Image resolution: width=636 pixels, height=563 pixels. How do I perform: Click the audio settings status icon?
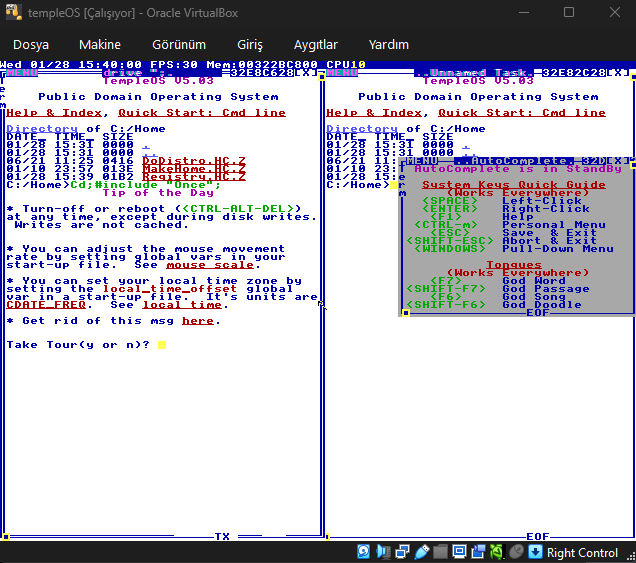[x=383, y=552]
